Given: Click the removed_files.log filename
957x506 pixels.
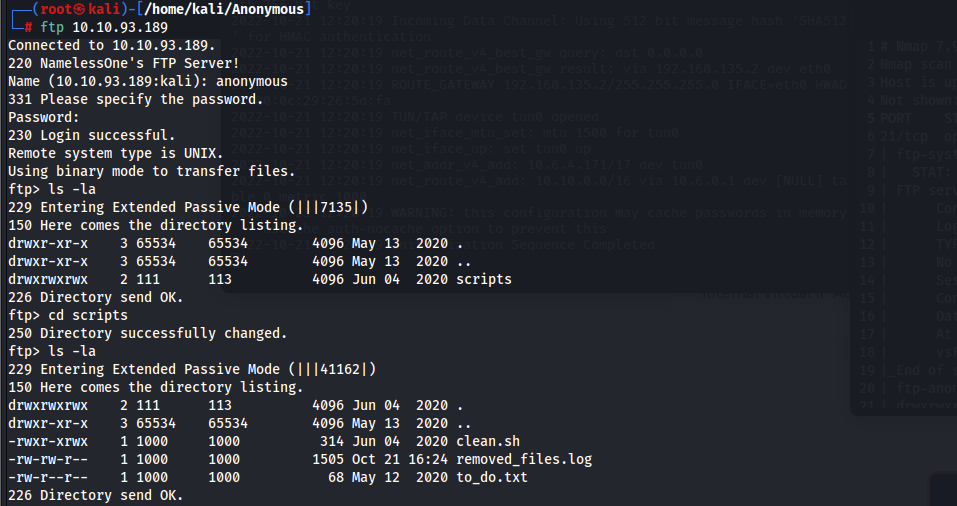Looking at the screenshot, I should tap(524, 459).
